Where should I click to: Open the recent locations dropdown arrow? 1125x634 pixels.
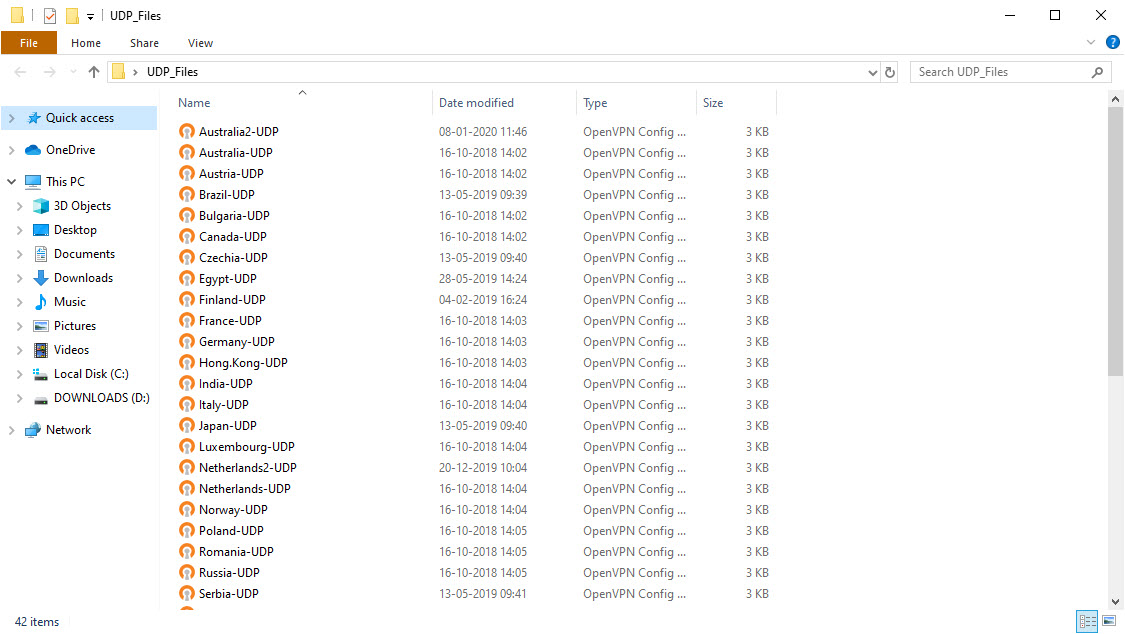point(72,72)
